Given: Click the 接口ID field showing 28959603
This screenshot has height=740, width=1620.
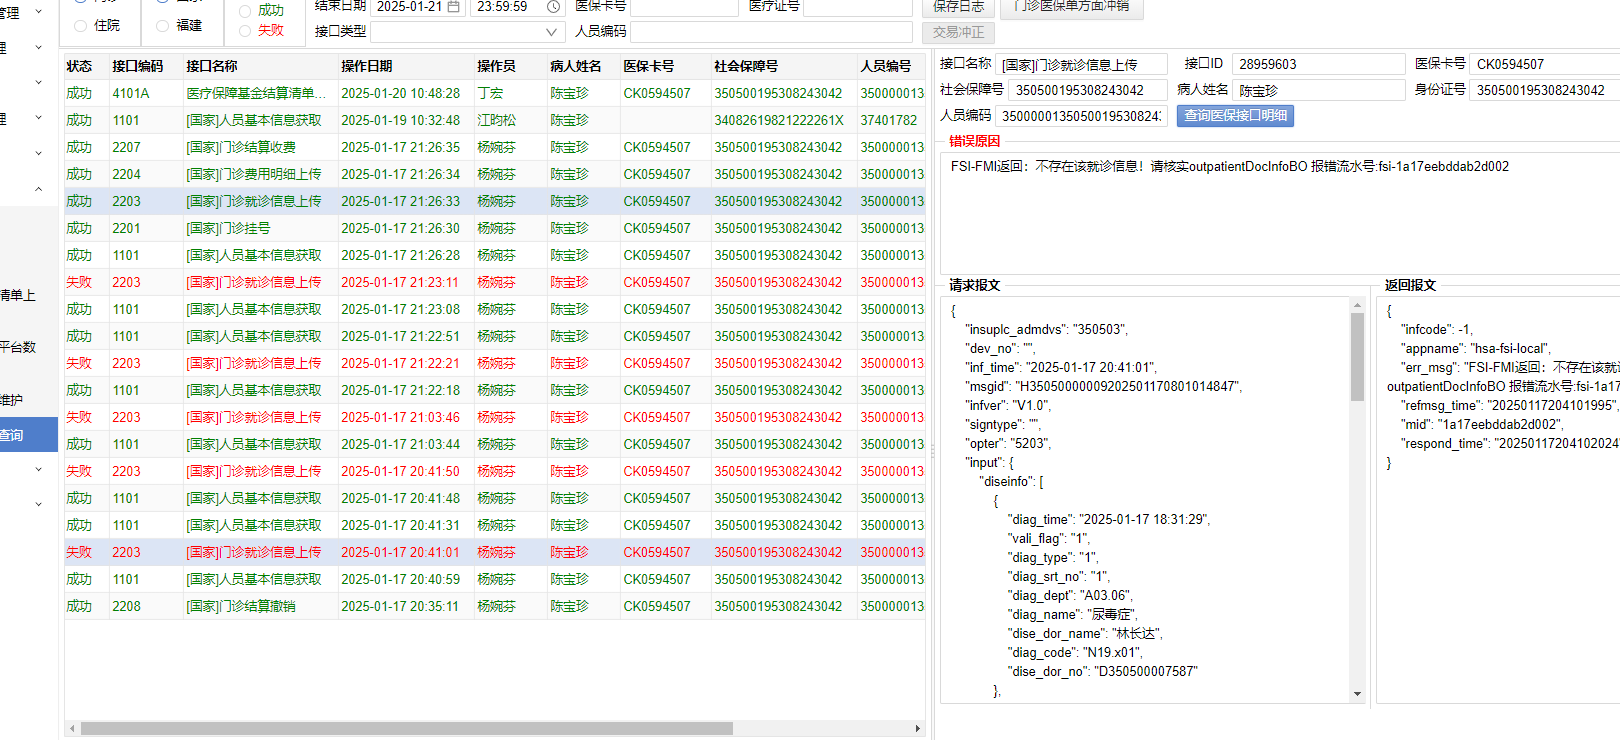Looking at the screenshot, I should 1318,64.
